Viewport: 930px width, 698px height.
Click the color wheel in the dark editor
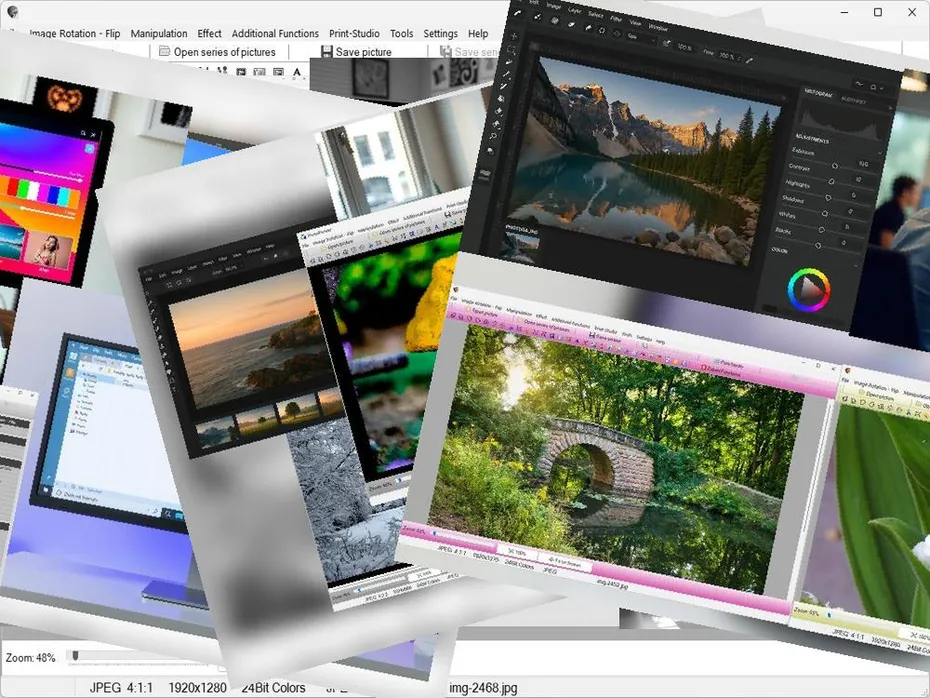tap(808, 290)
